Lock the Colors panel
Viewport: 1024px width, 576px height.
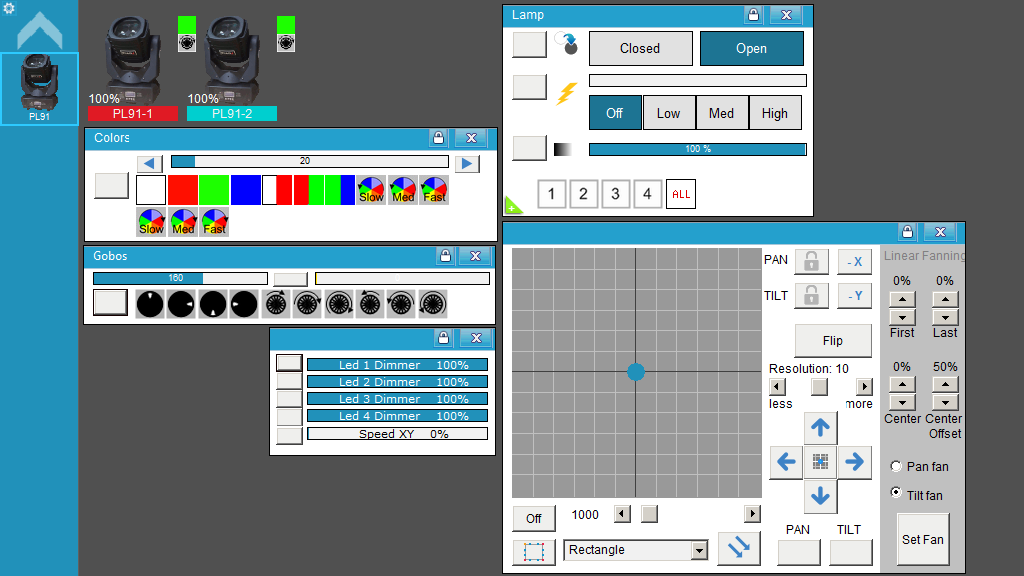438,138
